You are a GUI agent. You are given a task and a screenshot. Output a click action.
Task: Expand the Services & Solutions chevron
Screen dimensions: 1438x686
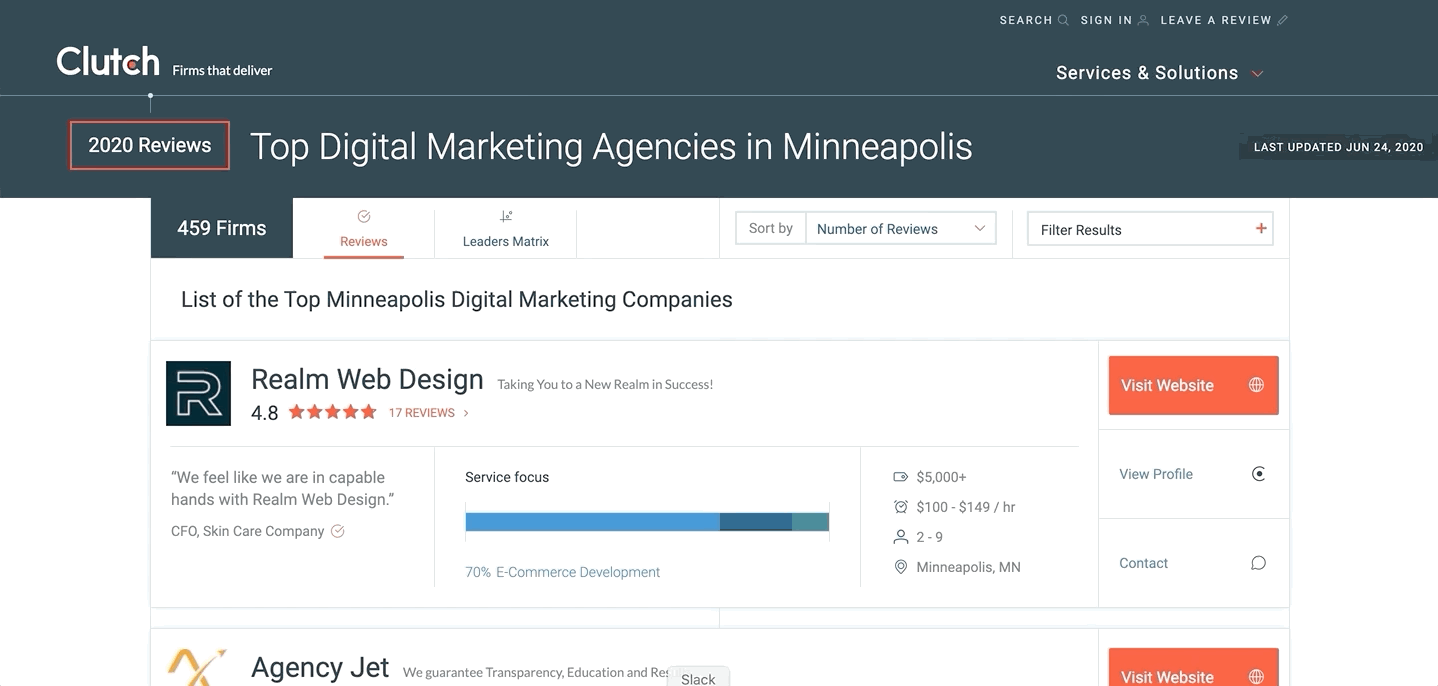(x=1258, y=74)
